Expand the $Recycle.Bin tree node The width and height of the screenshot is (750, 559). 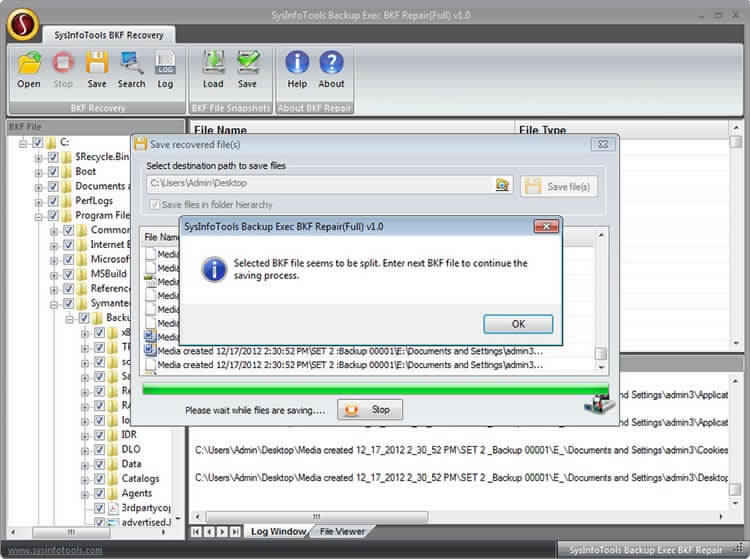pos(38,158)
